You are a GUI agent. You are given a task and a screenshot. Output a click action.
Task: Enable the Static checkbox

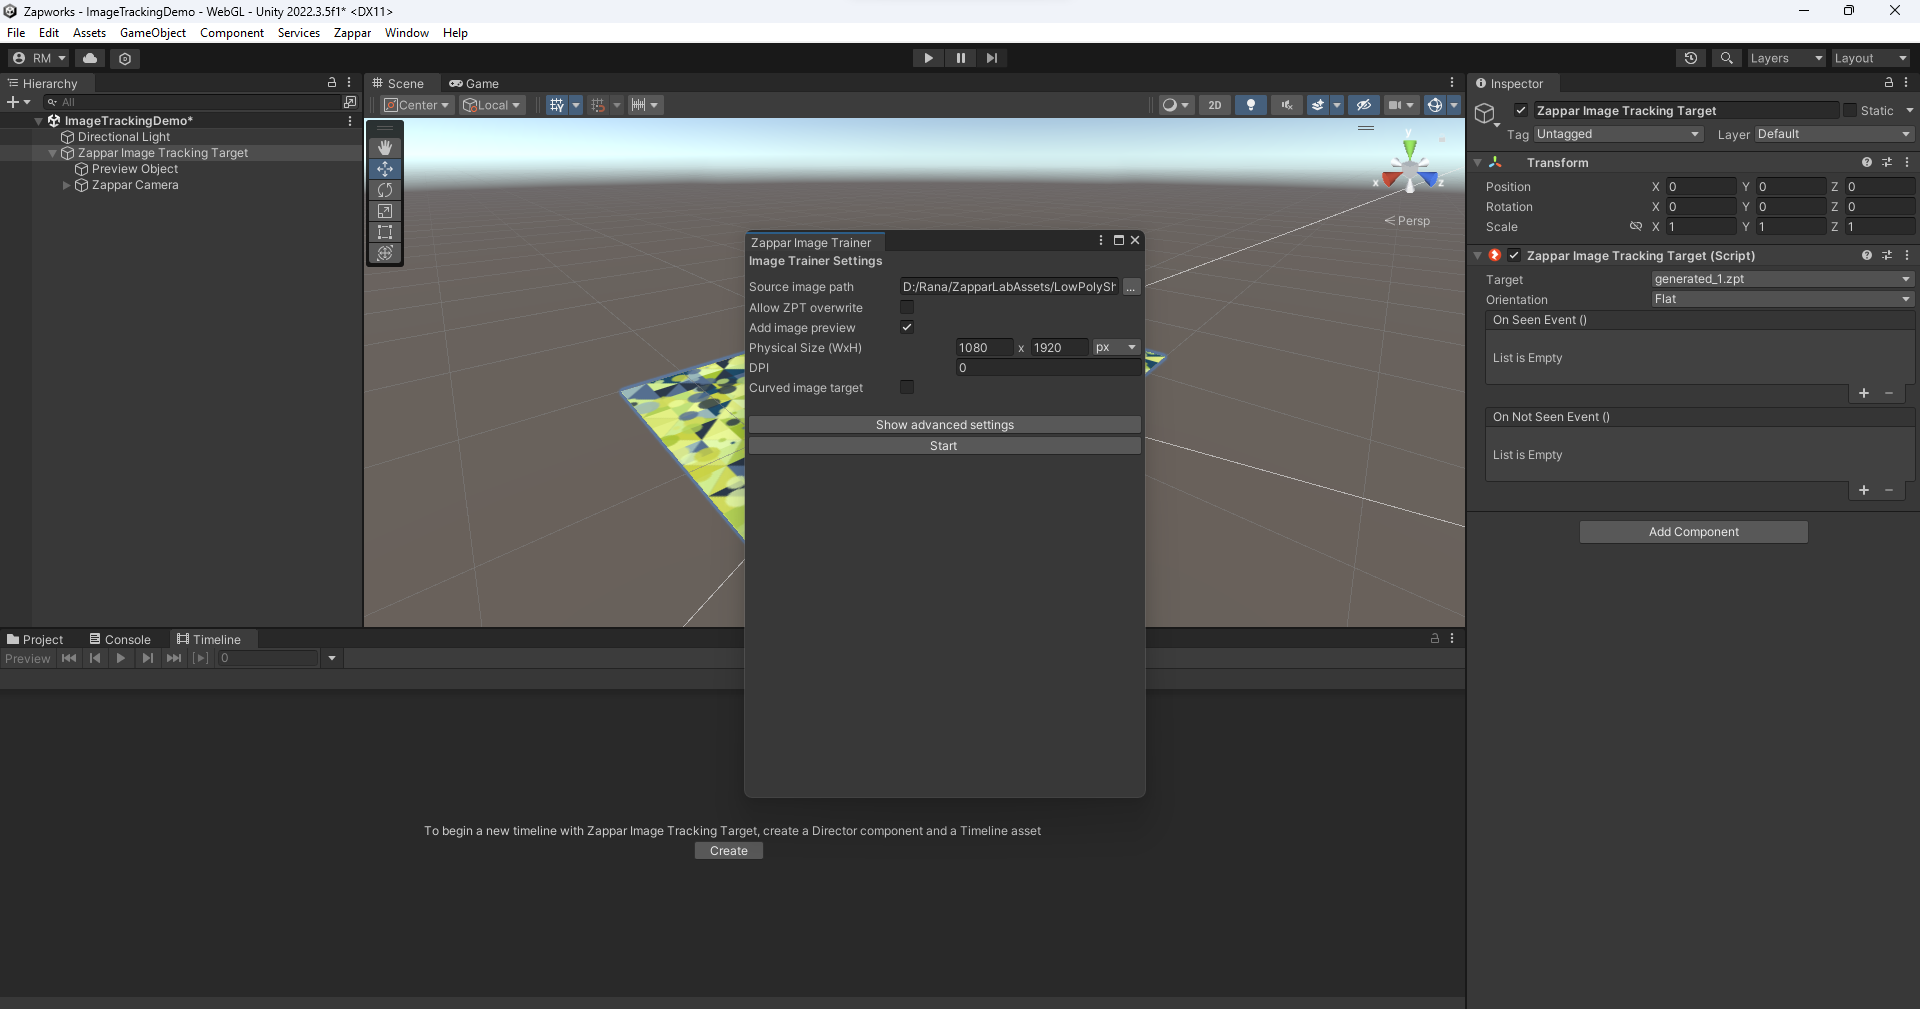1850,111
